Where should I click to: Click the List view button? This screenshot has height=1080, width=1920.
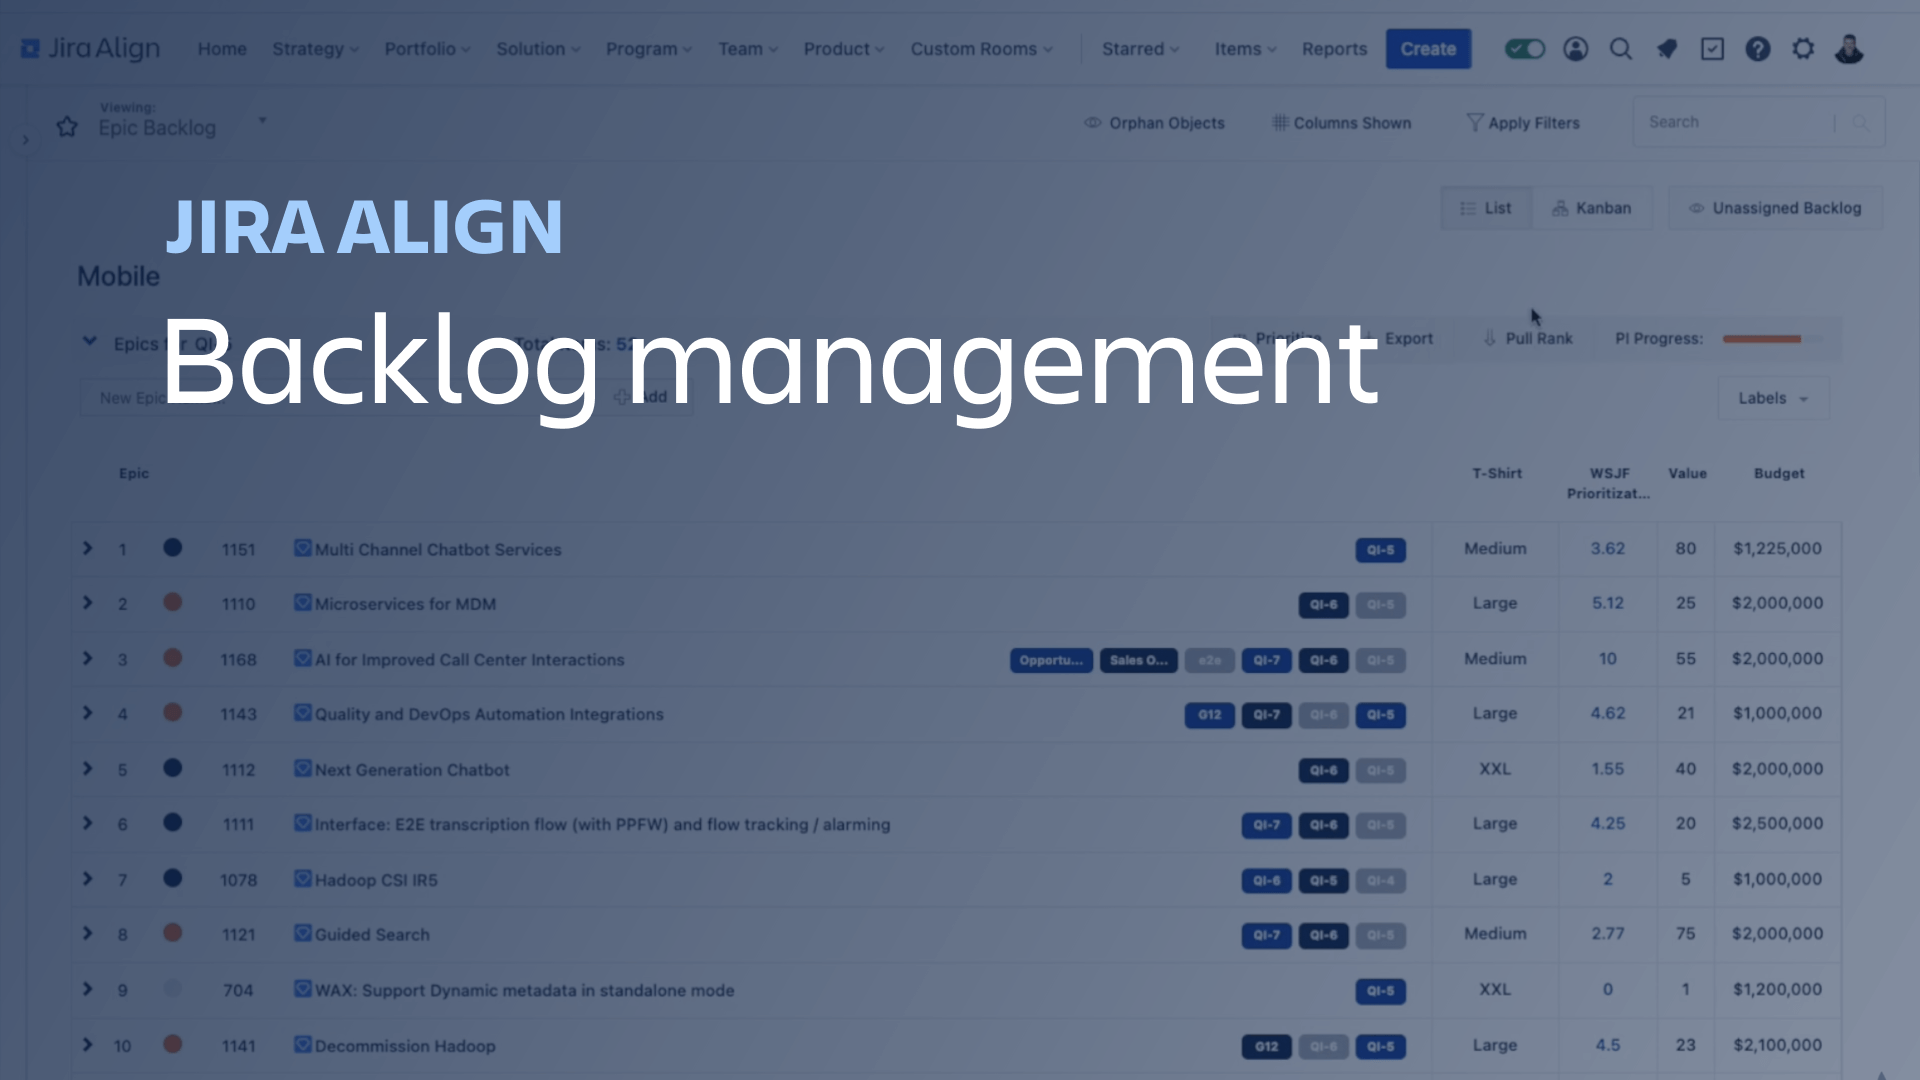1485,208
